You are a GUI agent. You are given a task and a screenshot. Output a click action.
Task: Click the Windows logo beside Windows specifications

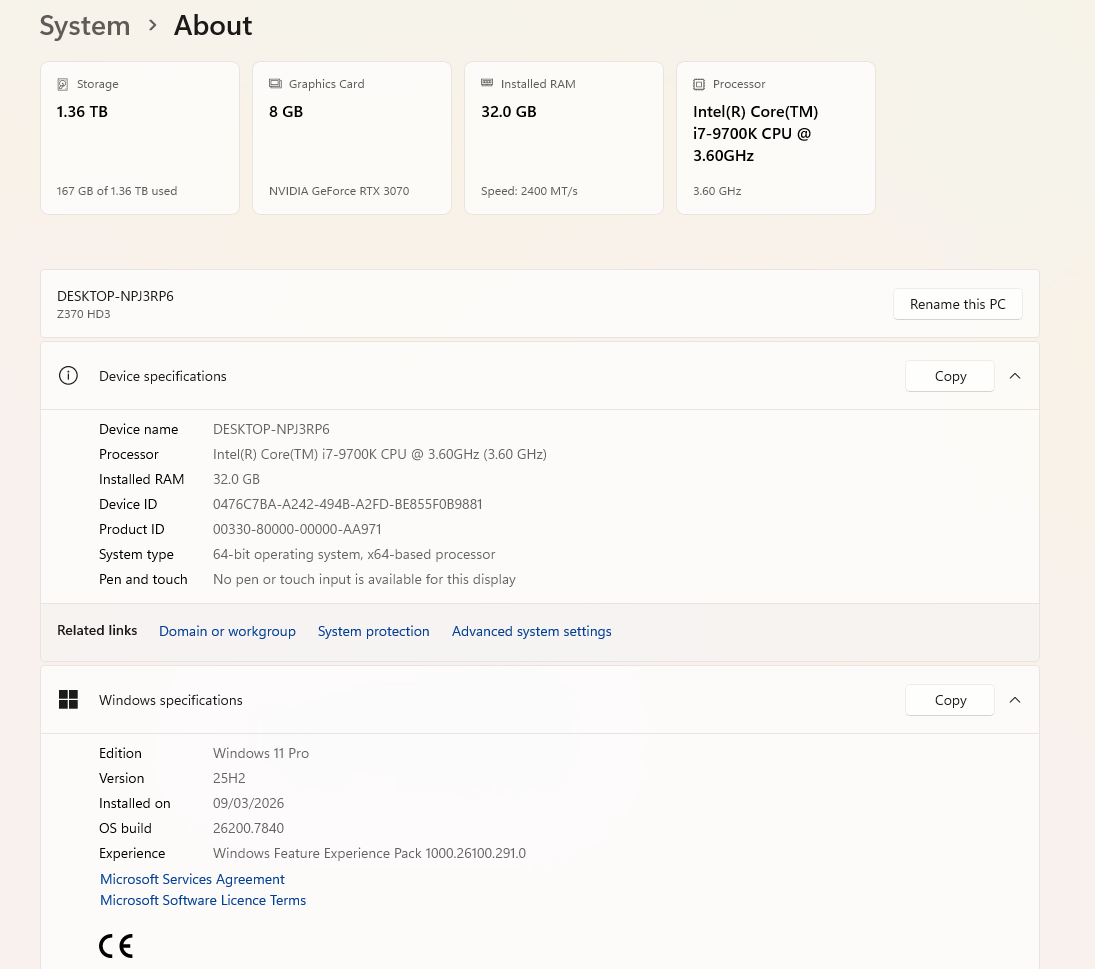[68, 700]
